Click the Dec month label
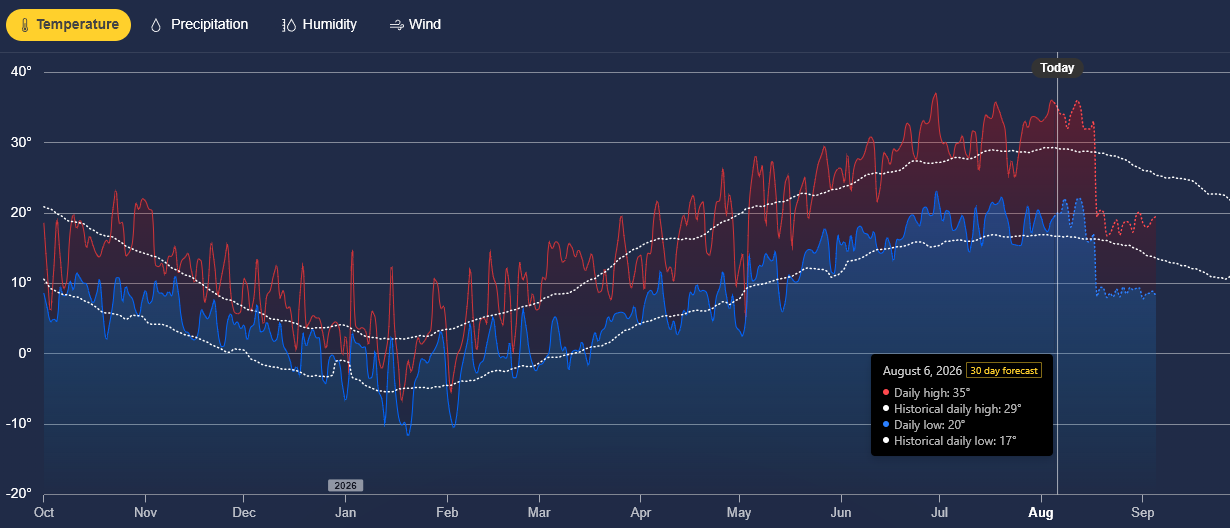Screen dimensions: 1230x528 pos(243,512)
